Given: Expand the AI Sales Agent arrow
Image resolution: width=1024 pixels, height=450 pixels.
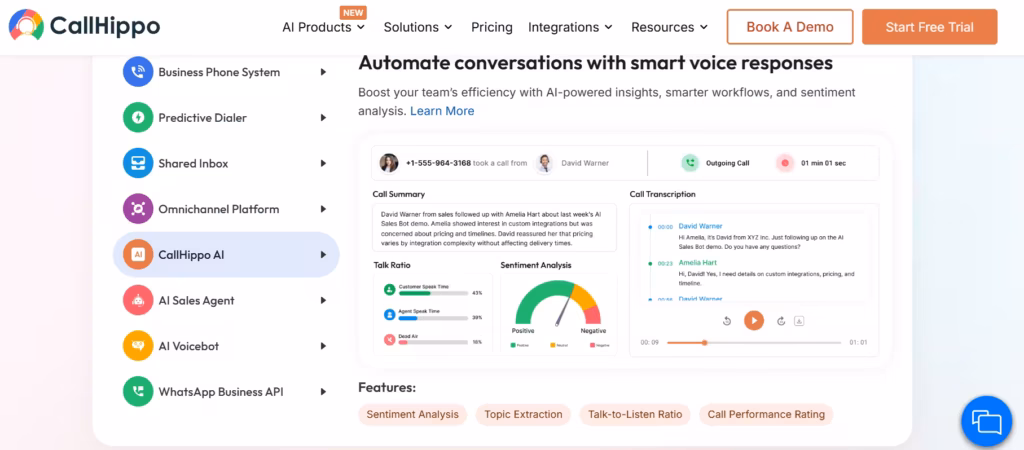Looking at the screenshot, I should pyautogui.click(x=323, y=300).
